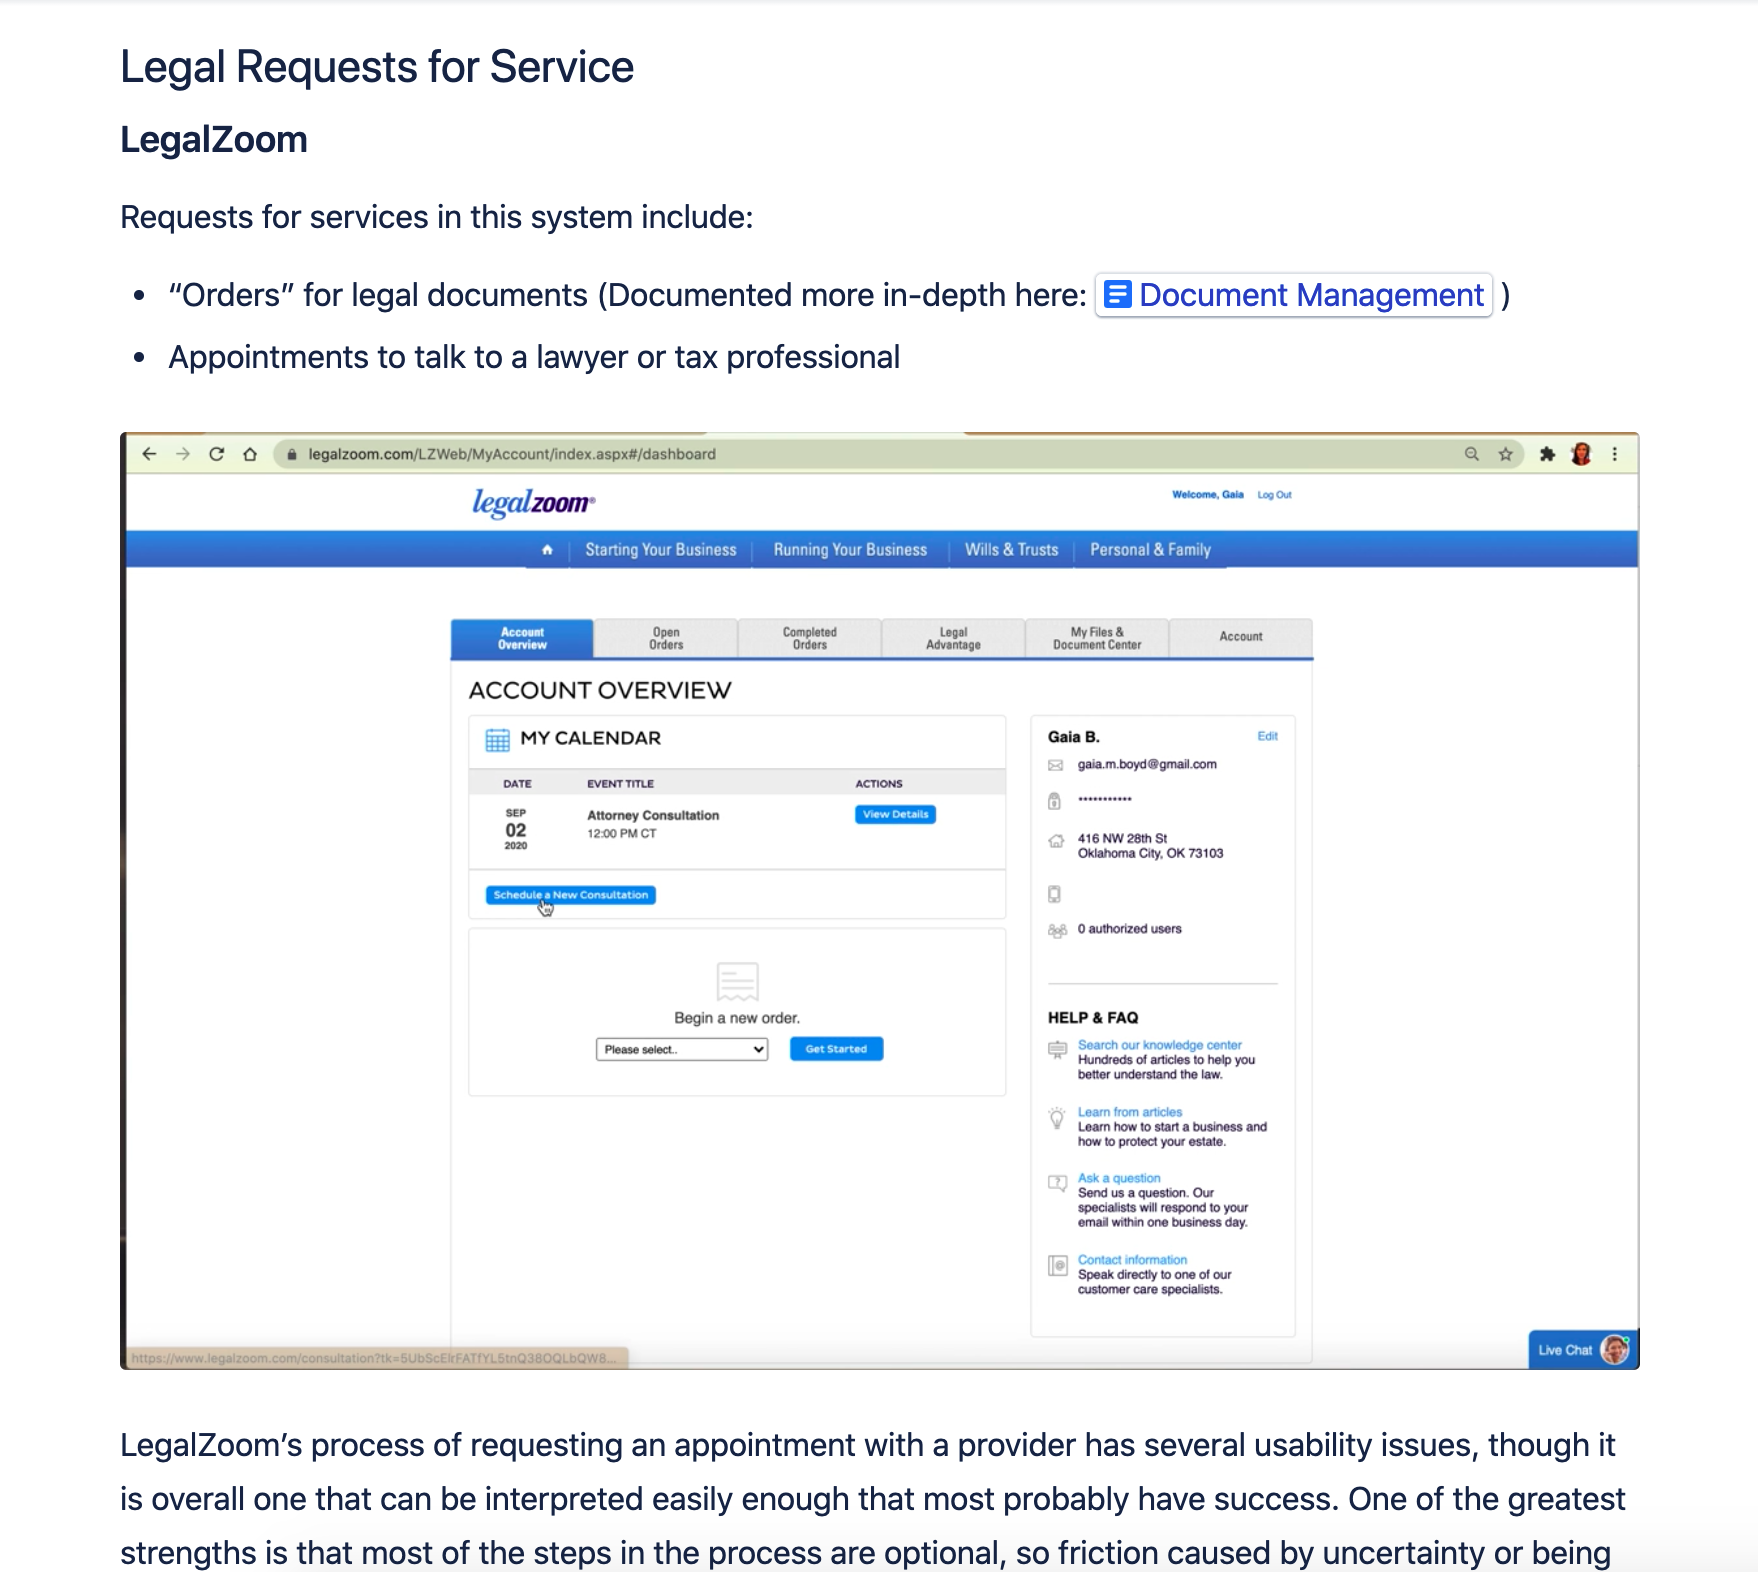The width and height of the screenshot is (1758, 1572).
Task: Click the Log Out link
Action: pyautogui.click(x=1274, y=495)
